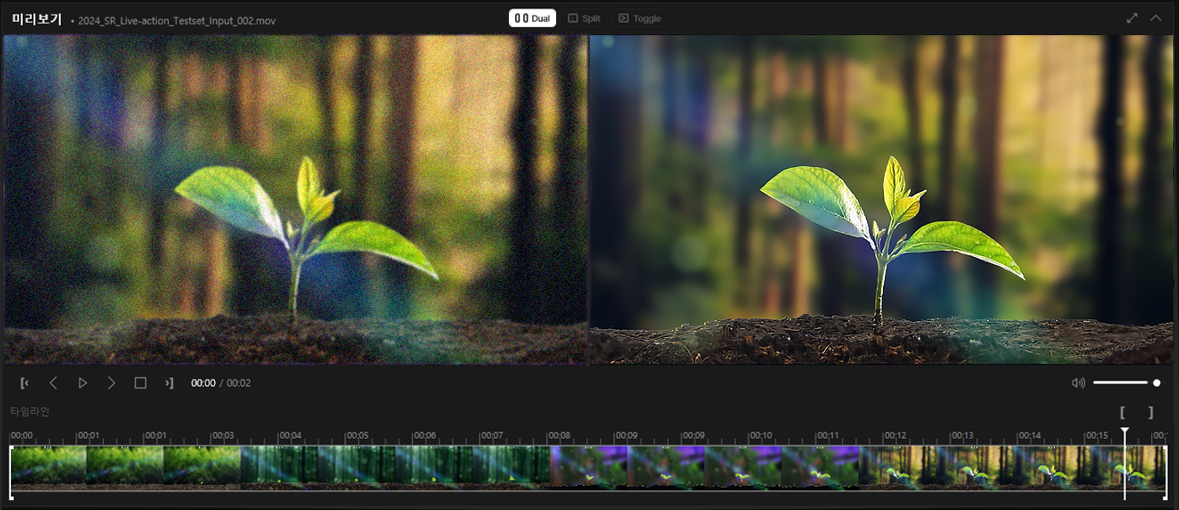
Task: Adjust the volume slider handle
Action: [x=1156, y=383]
